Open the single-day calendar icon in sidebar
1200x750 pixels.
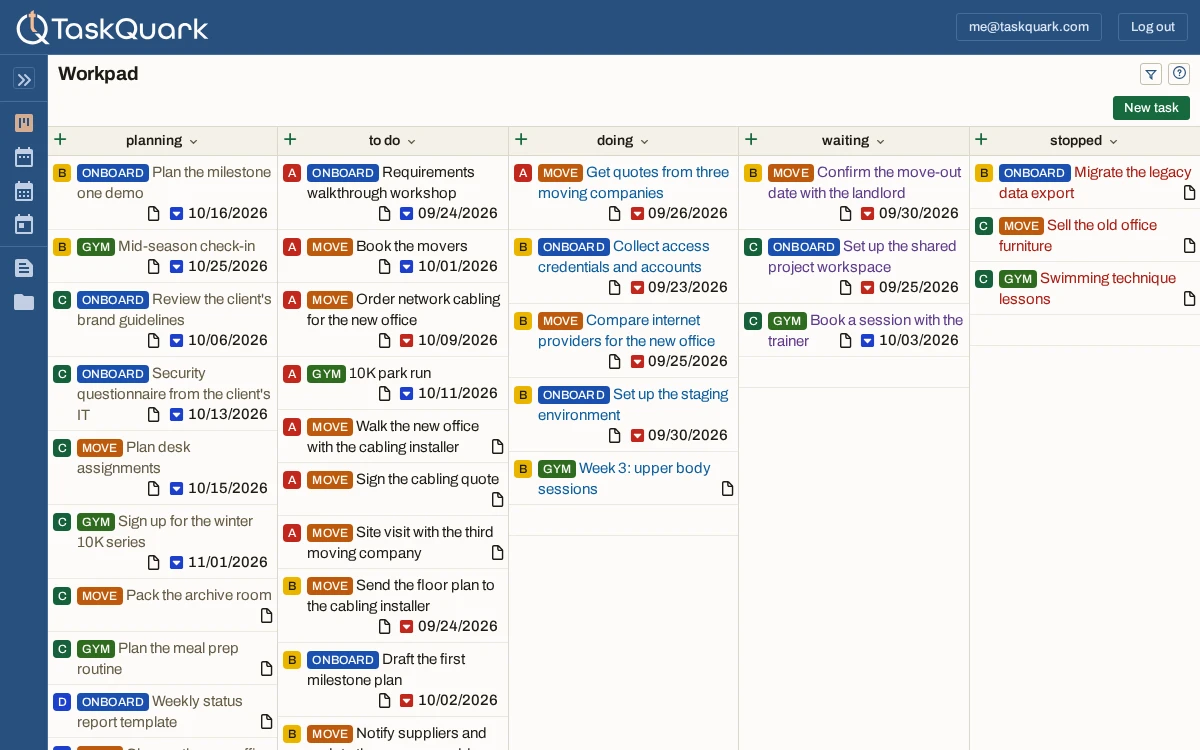[24, 224]
